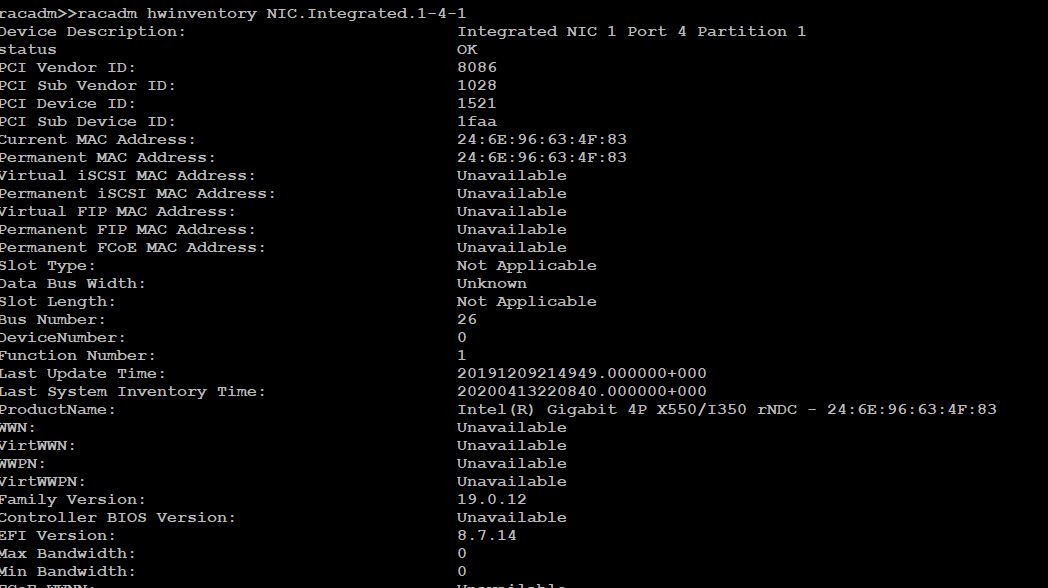Click the 'ProductName:' label

57,410
